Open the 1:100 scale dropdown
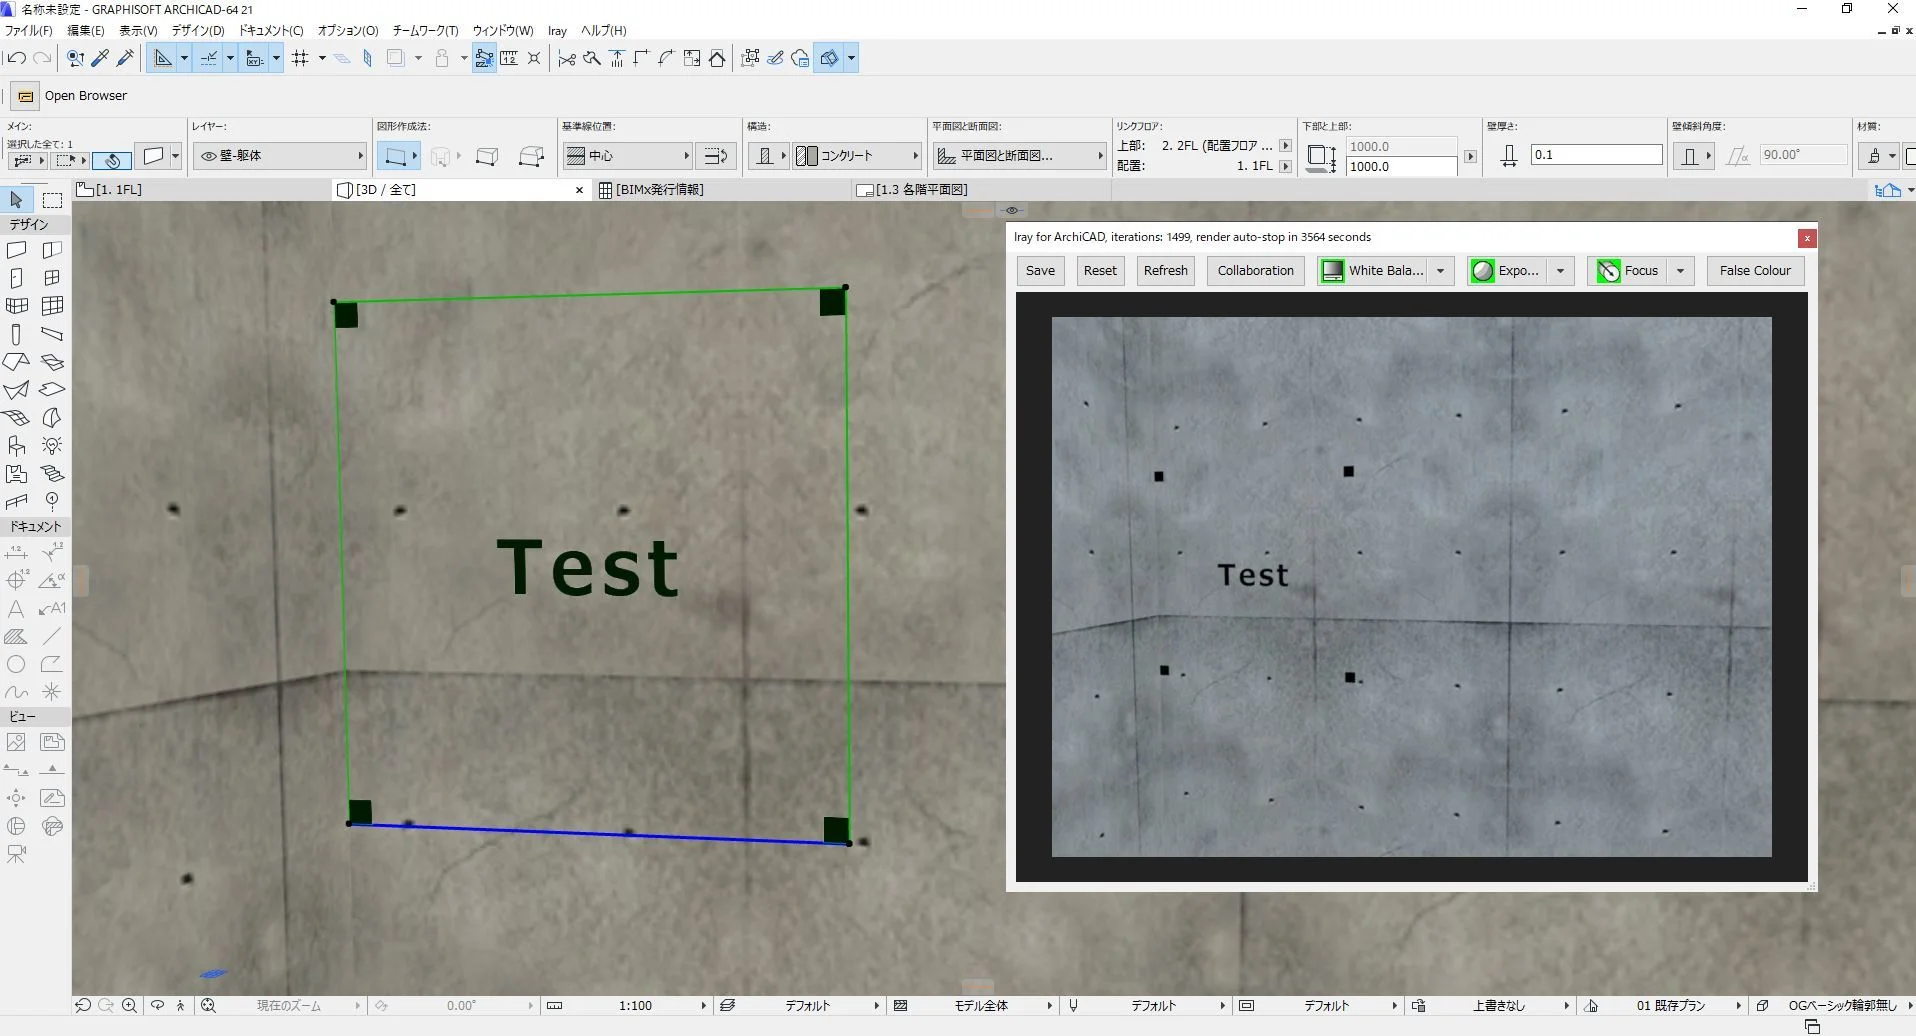 [x=635, y=1006]
